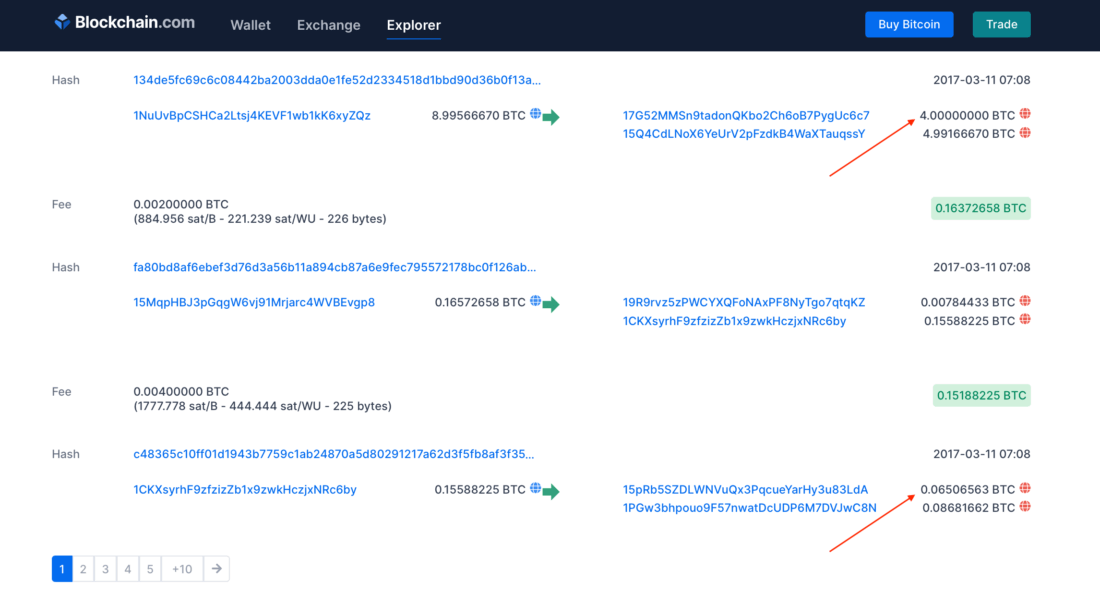Viewport: 1100px width, 605px height.
Task: Click red globe icon next to 0.00784433 BTC
Action: coord(1025,301)
